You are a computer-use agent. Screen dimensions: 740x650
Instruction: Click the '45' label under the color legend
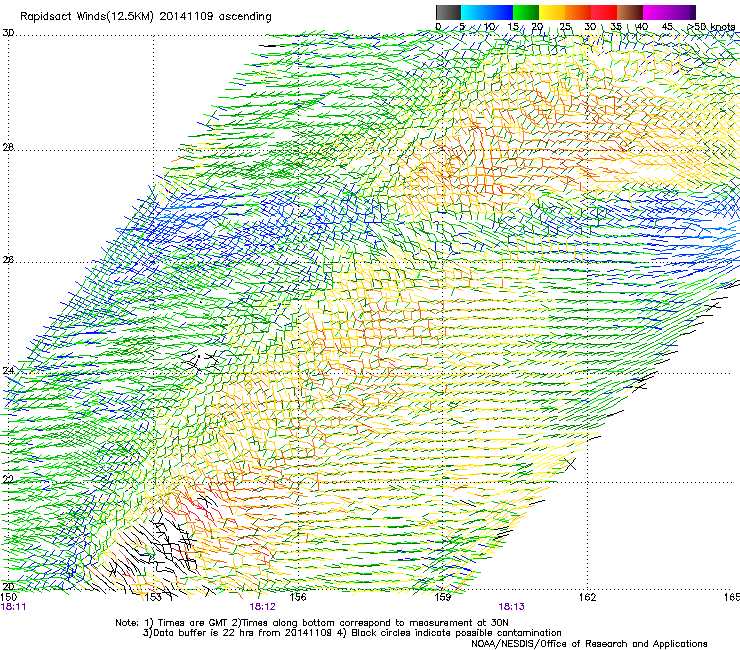[x=667, y=26]
